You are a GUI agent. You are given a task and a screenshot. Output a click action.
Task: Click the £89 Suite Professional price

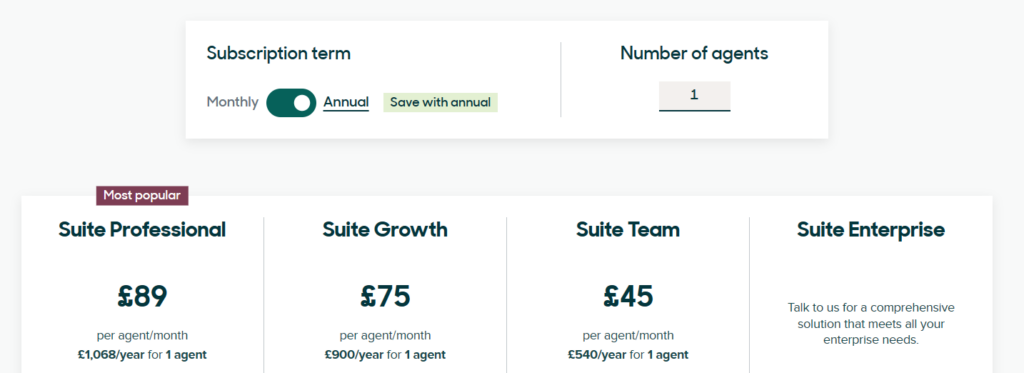point(142,296)
